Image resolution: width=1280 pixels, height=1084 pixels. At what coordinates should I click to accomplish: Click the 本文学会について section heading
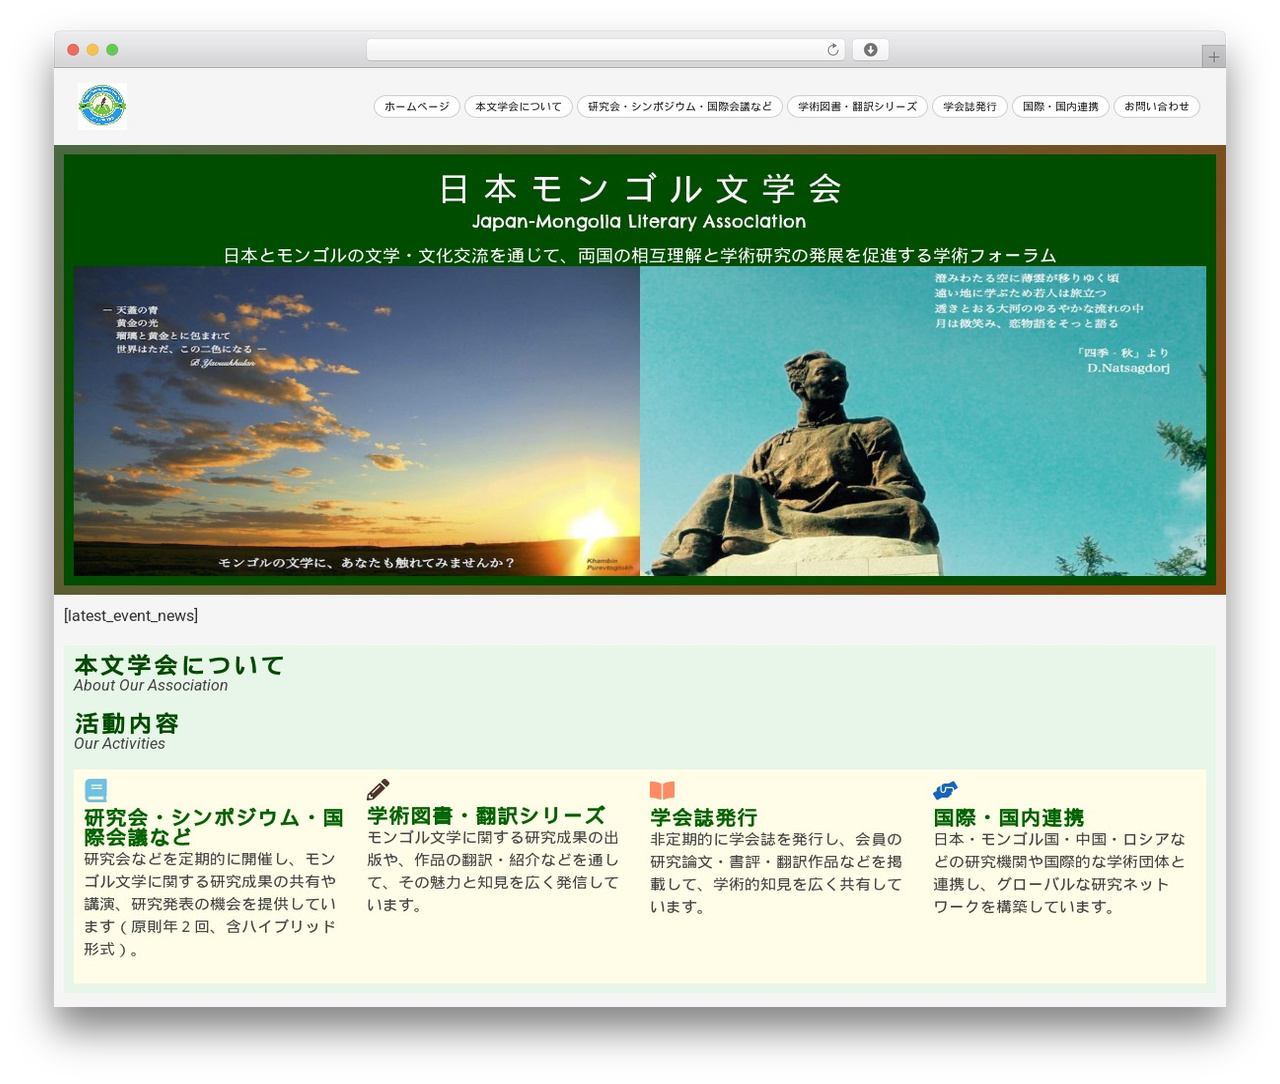pos(179,665)
